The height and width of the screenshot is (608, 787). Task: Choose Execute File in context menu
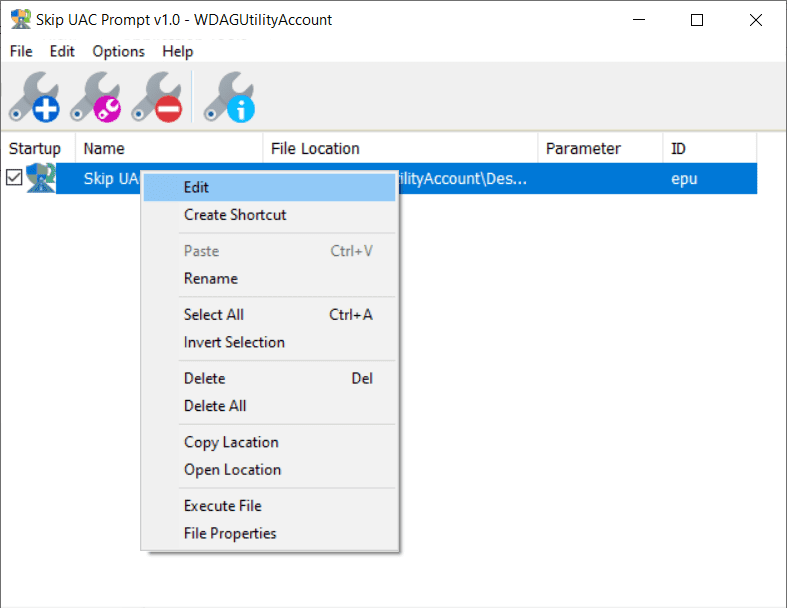[270, 506]
